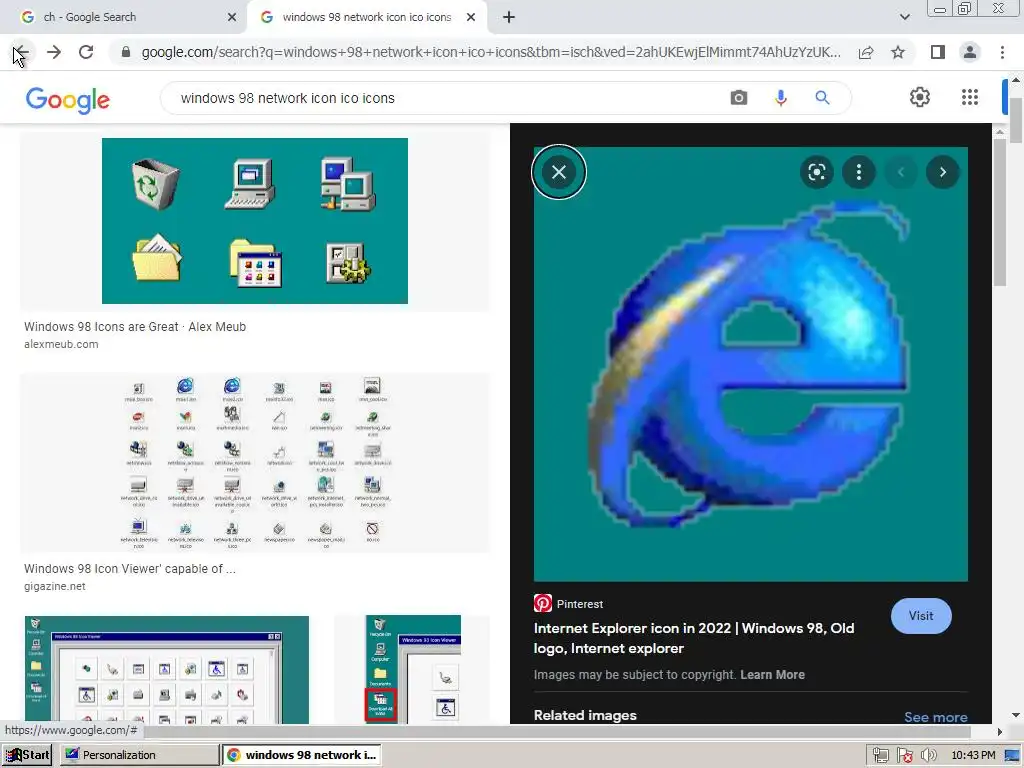Viewport: 1024px width, 768px height.
Task: Click the show desktop tray icon
Action: pos(1012,755)
